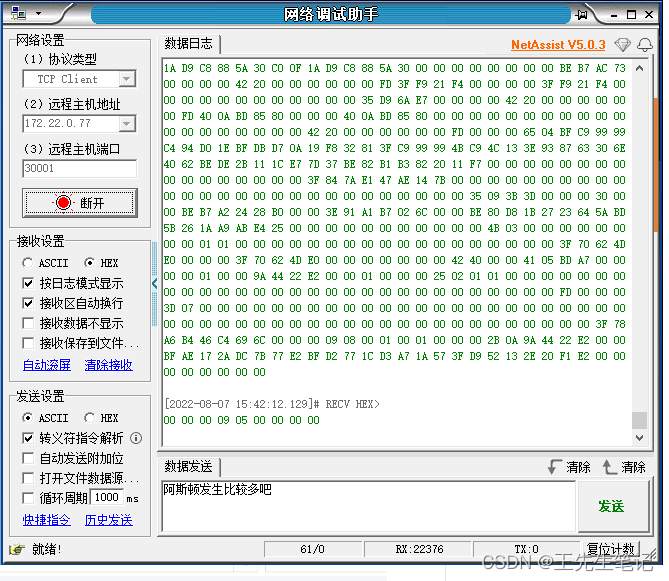Click the diamond VIP icon
The width and height of the screenshot is (669, 581).
click(622, 44)
